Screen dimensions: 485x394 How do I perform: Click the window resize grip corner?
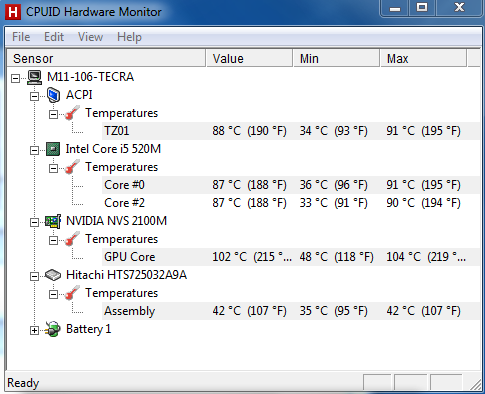476,384
